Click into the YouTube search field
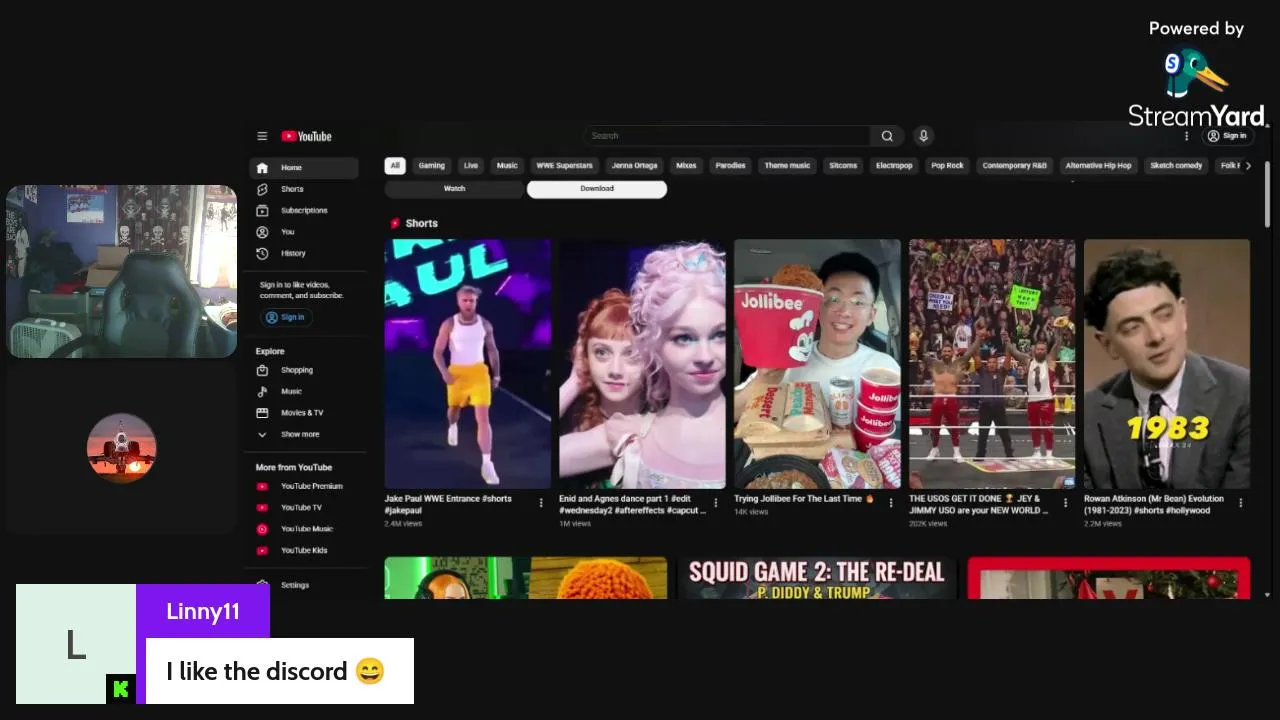The height and width of the screenshot is (720, 1280). (x=727, y=136)
